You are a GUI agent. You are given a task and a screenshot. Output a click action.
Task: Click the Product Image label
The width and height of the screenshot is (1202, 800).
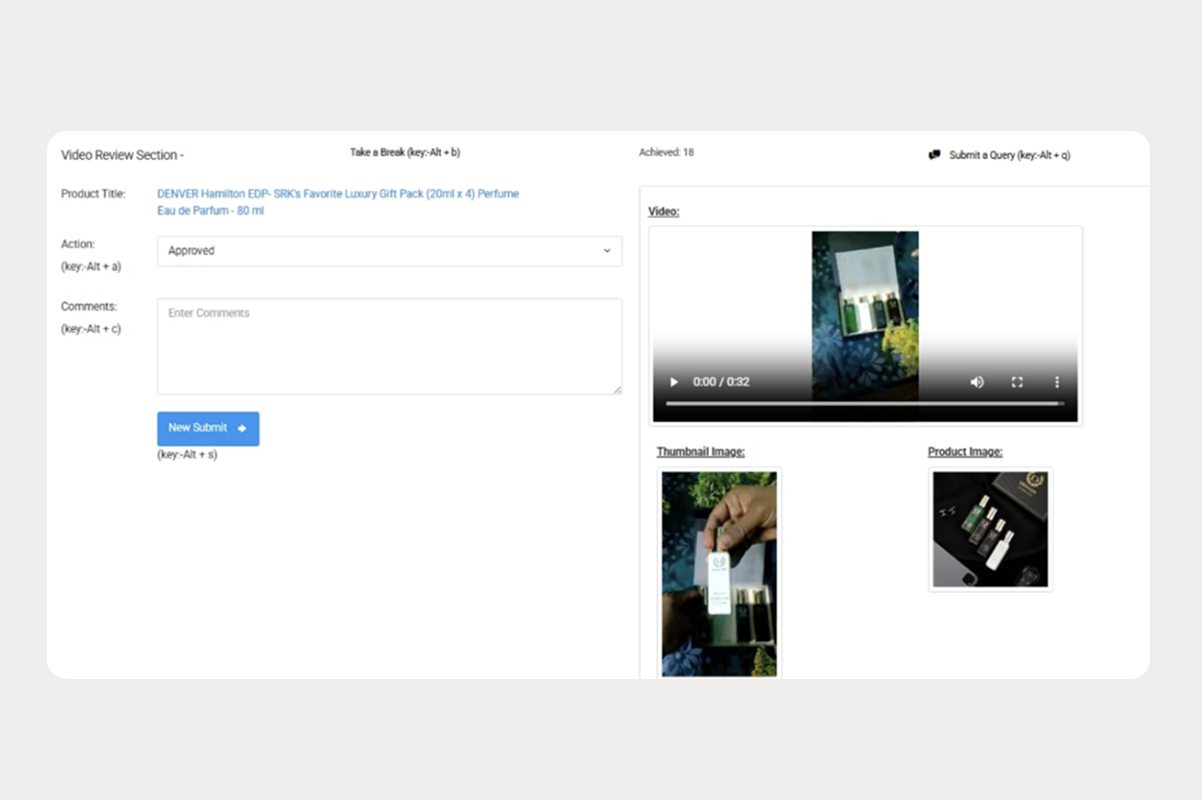tap(965, 452)
